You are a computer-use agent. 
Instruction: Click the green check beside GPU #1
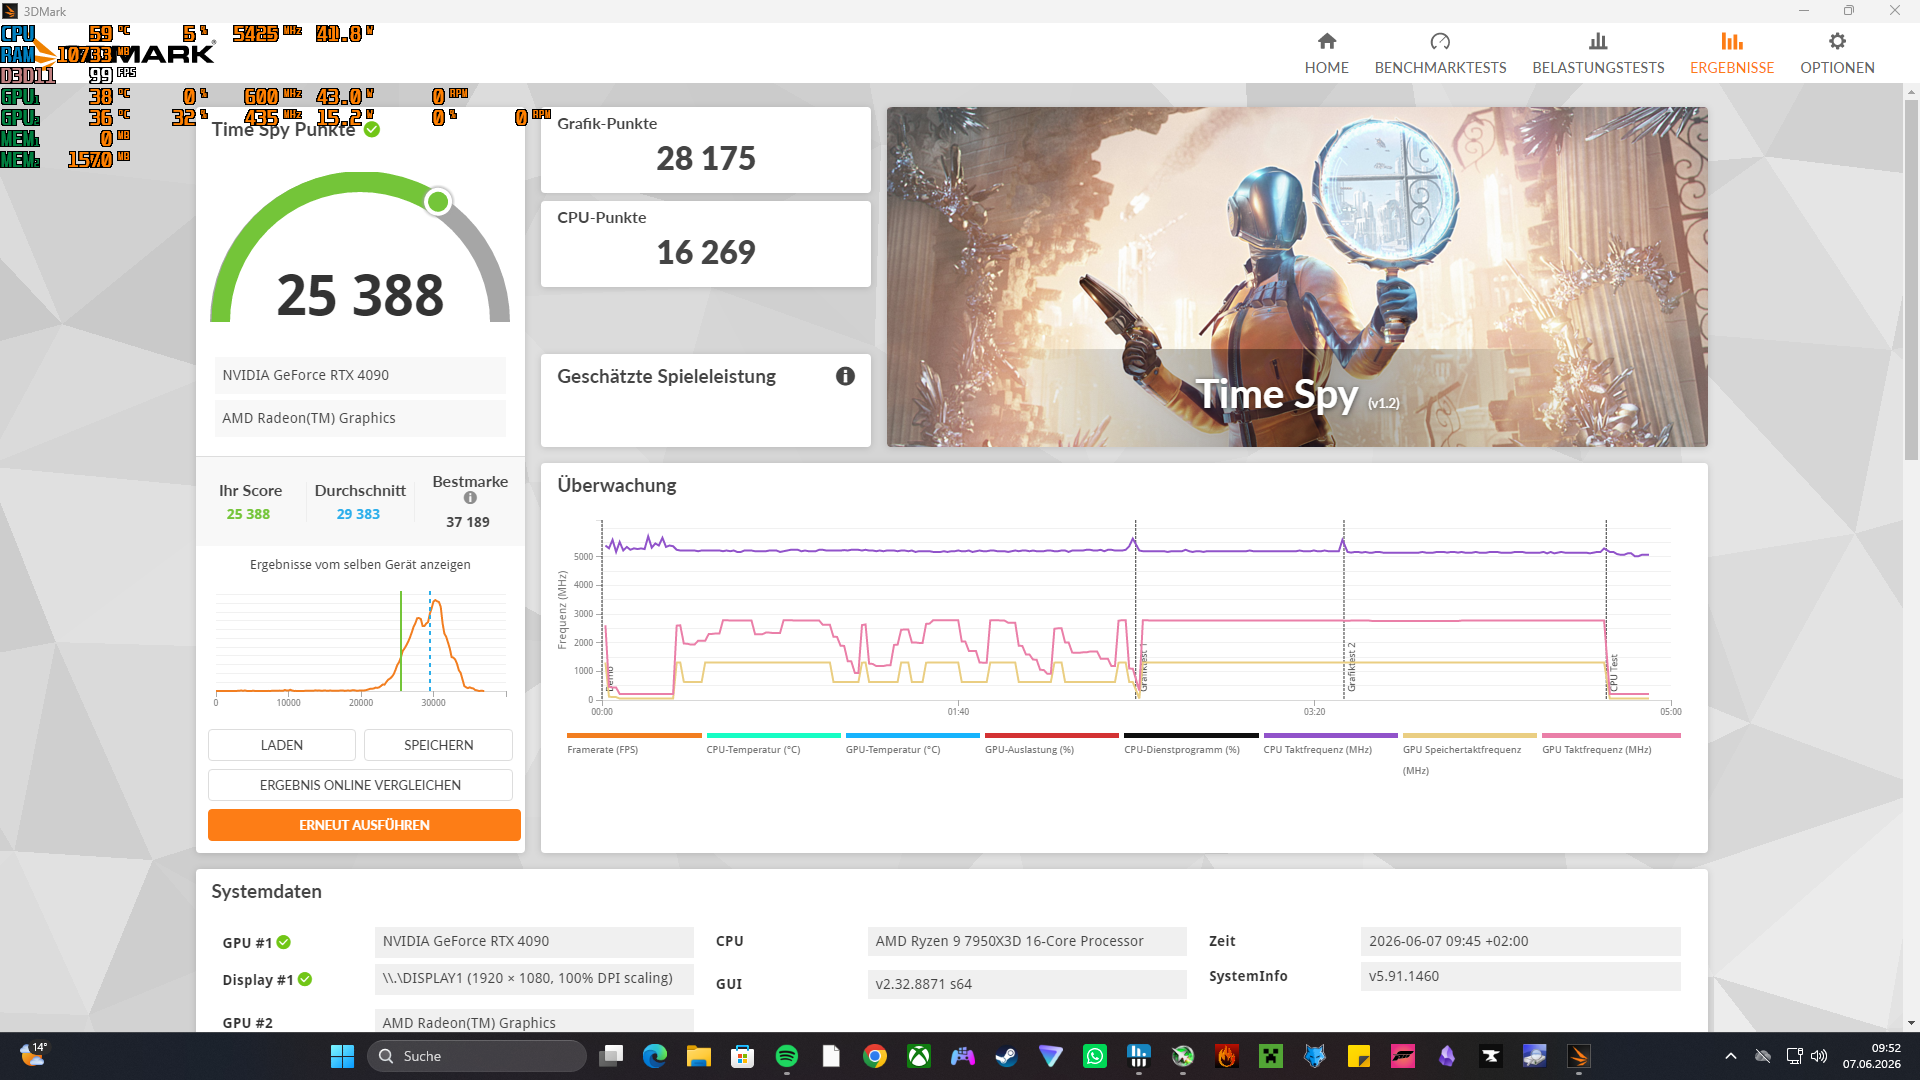click(284, 942)
